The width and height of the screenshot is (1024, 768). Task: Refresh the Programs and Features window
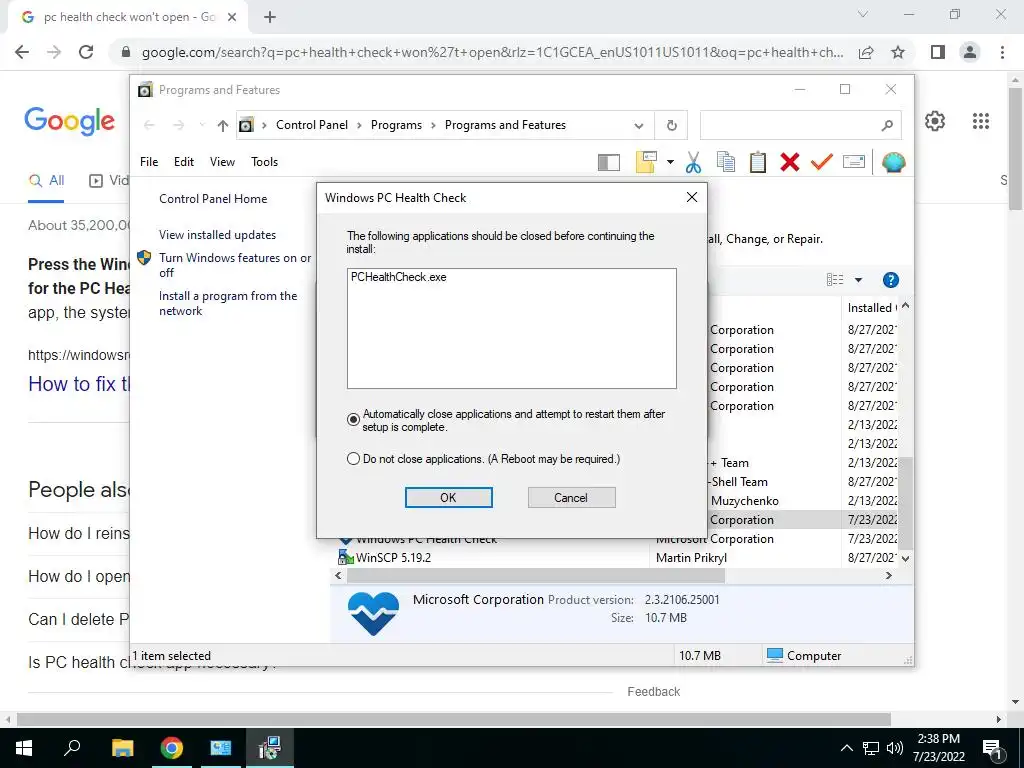coord(671,125)
